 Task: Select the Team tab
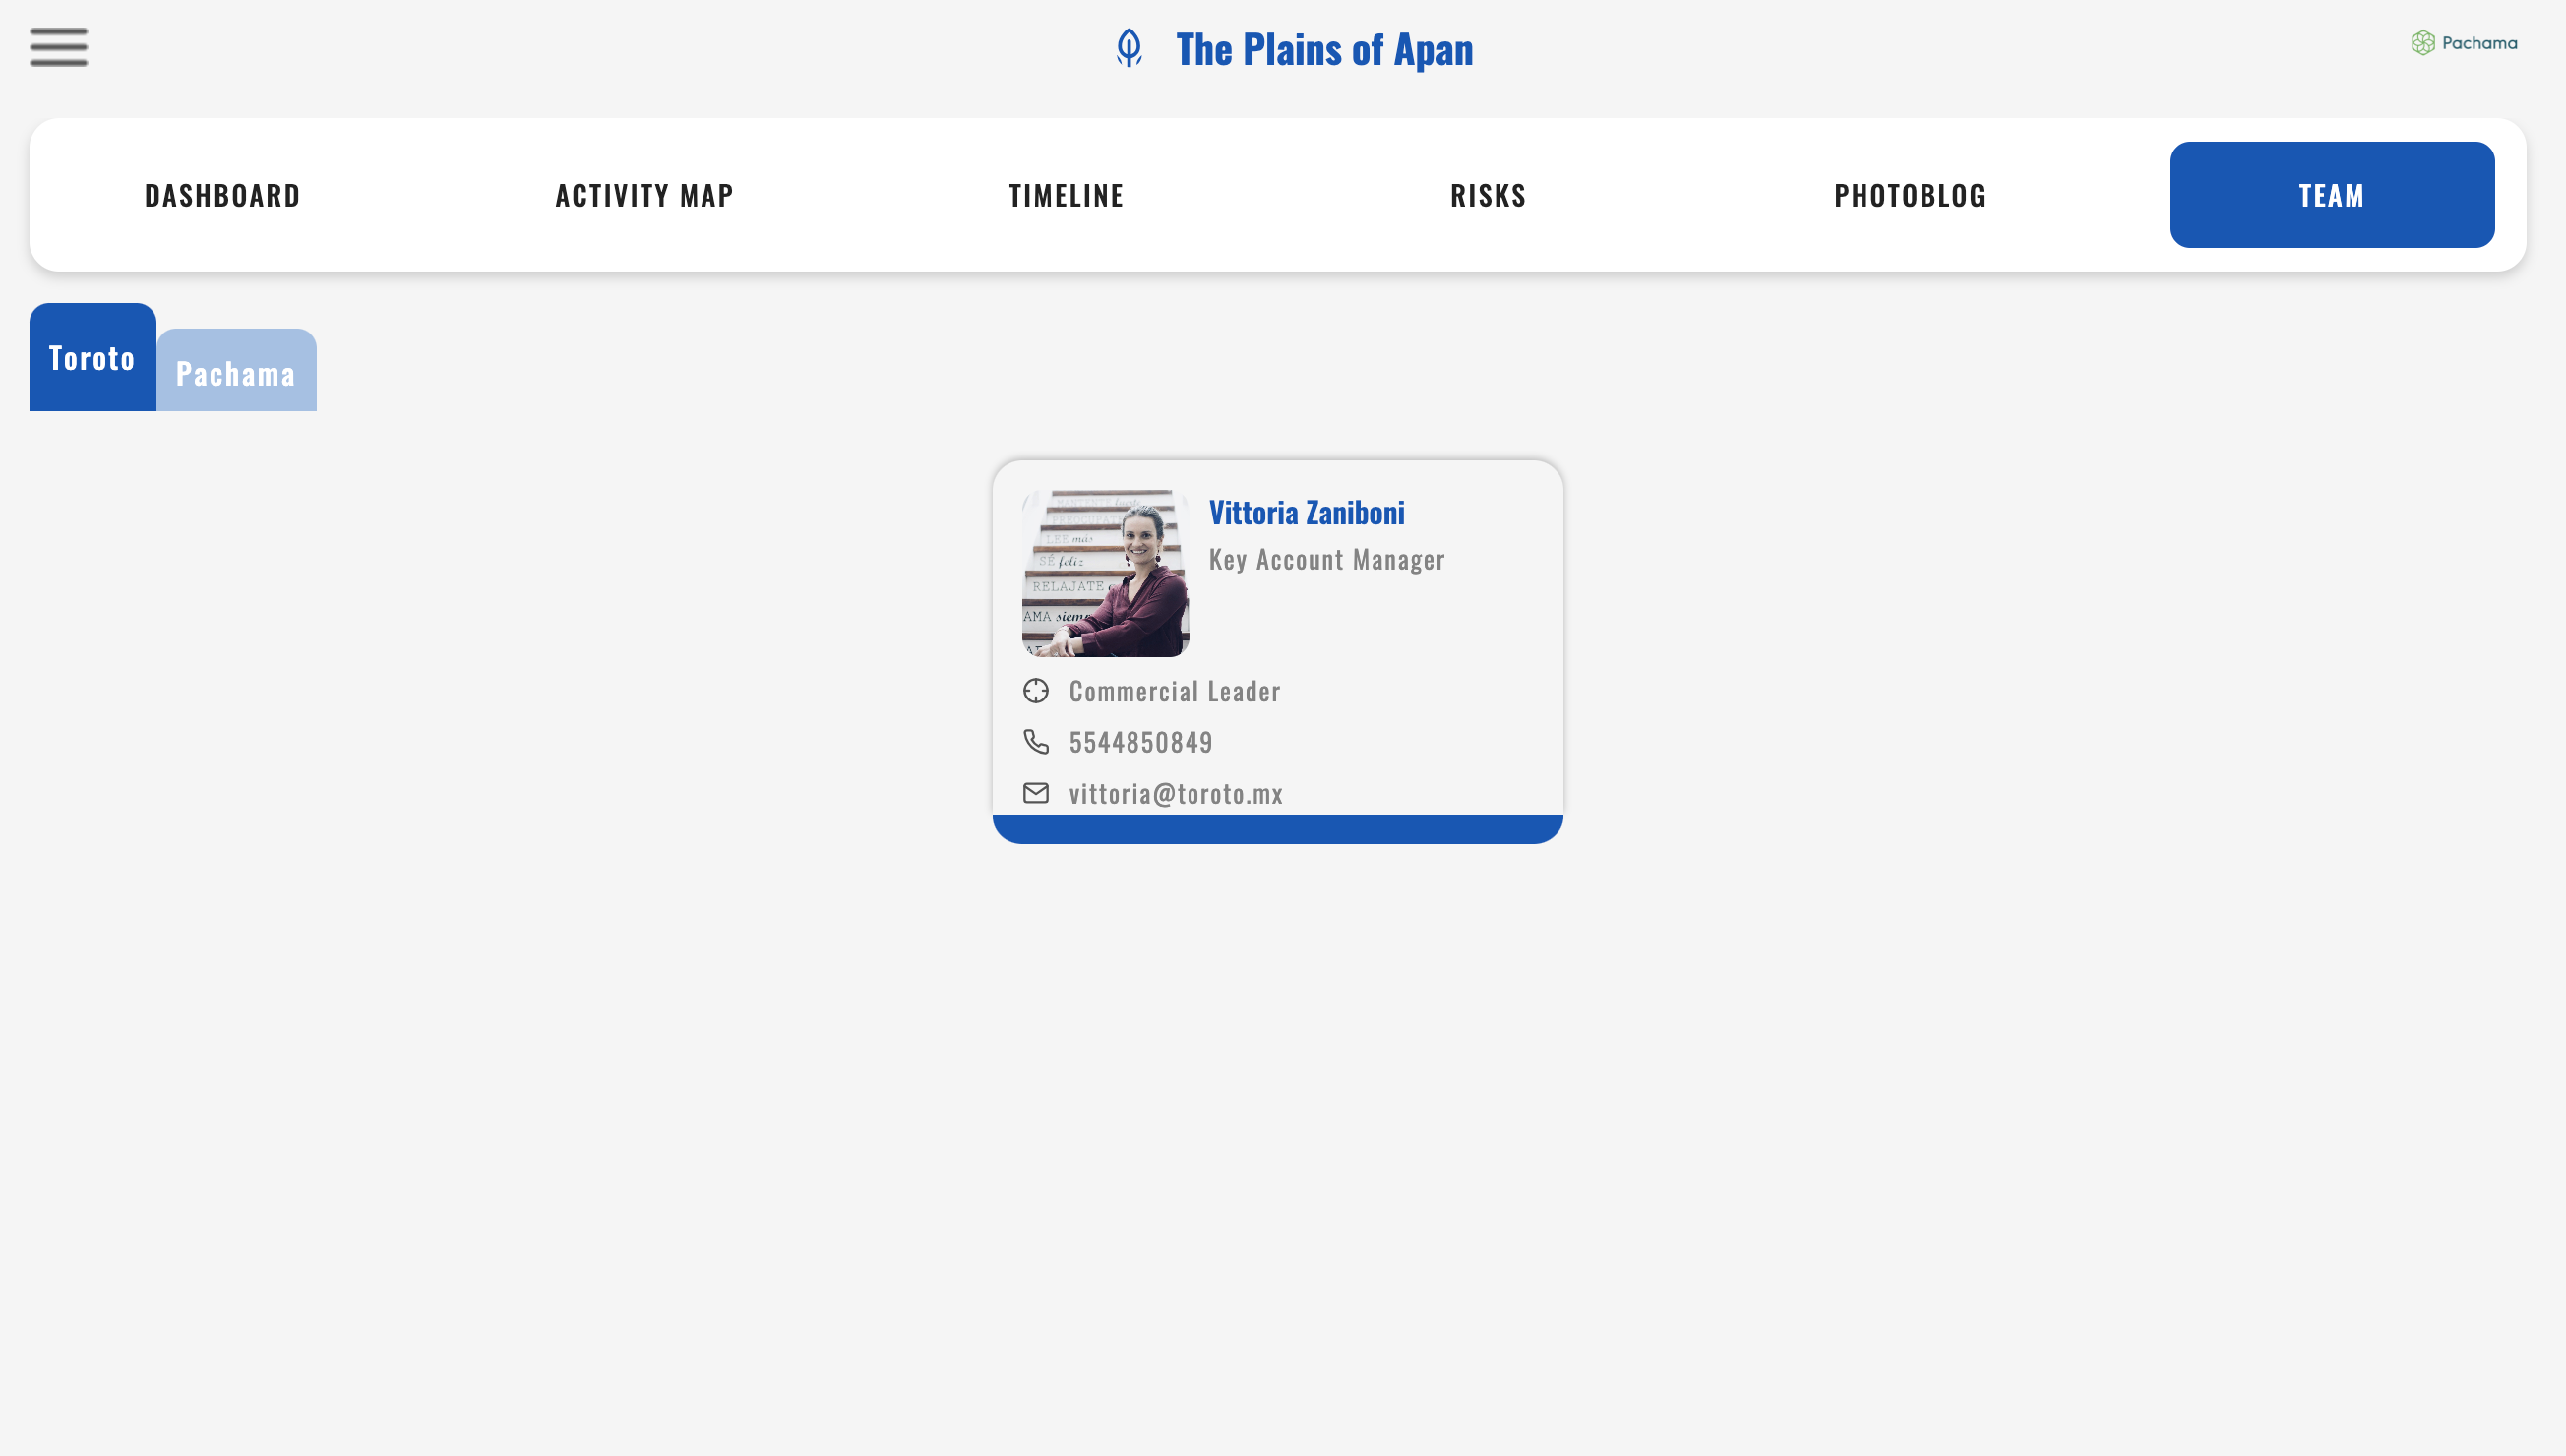pos(2331,195)
